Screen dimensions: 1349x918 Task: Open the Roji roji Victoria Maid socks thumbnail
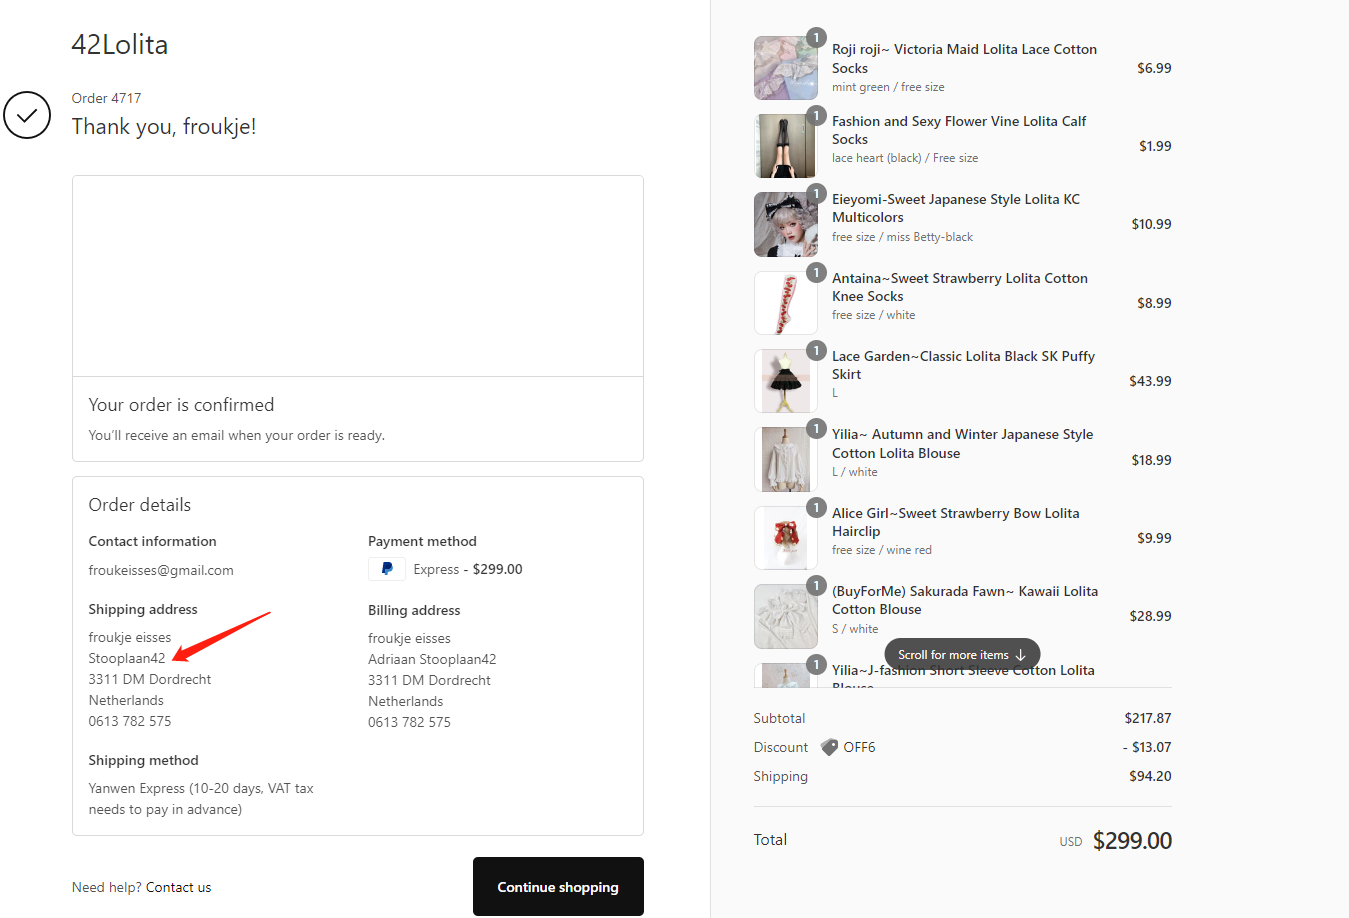pos(786,68)
